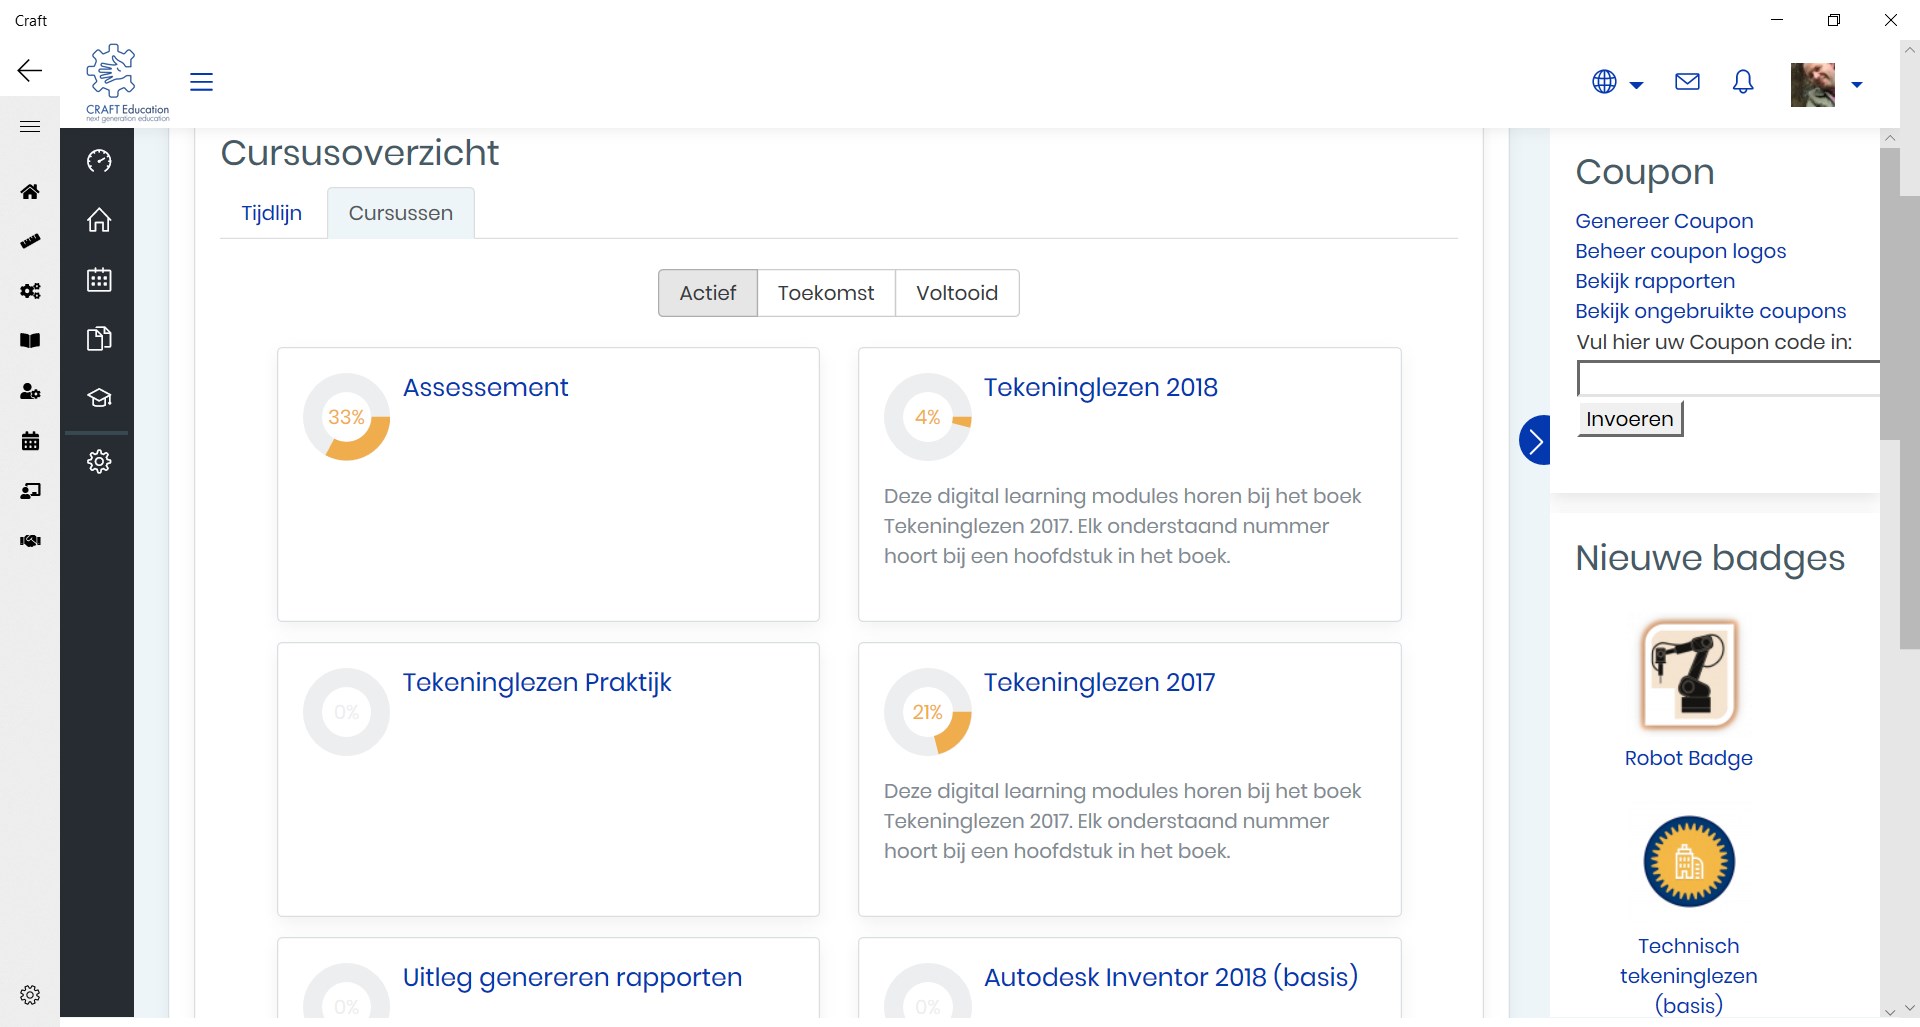Open the handshake icon in the left strip
The width and height of the screenshot is (1920, 1027).
tap(30, 541)
